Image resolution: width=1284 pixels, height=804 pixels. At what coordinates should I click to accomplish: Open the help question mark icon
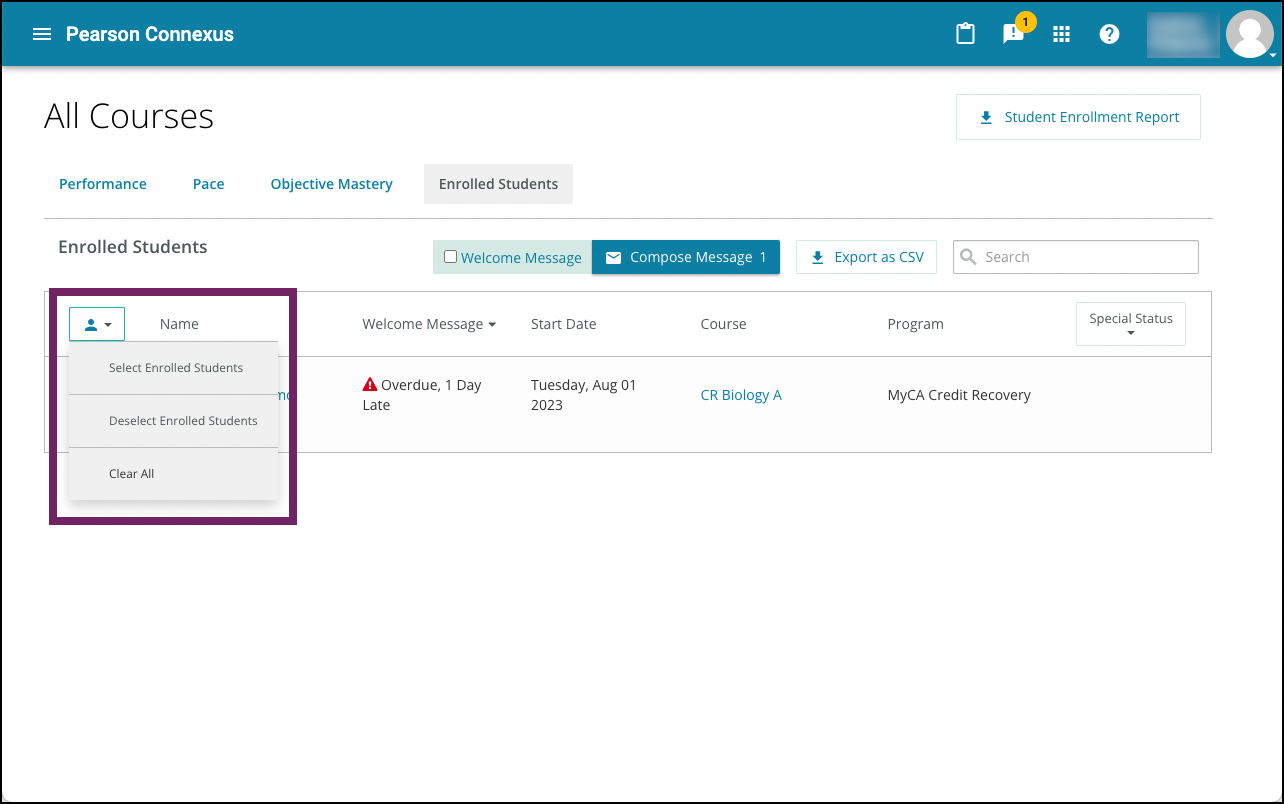[1109, 34]
